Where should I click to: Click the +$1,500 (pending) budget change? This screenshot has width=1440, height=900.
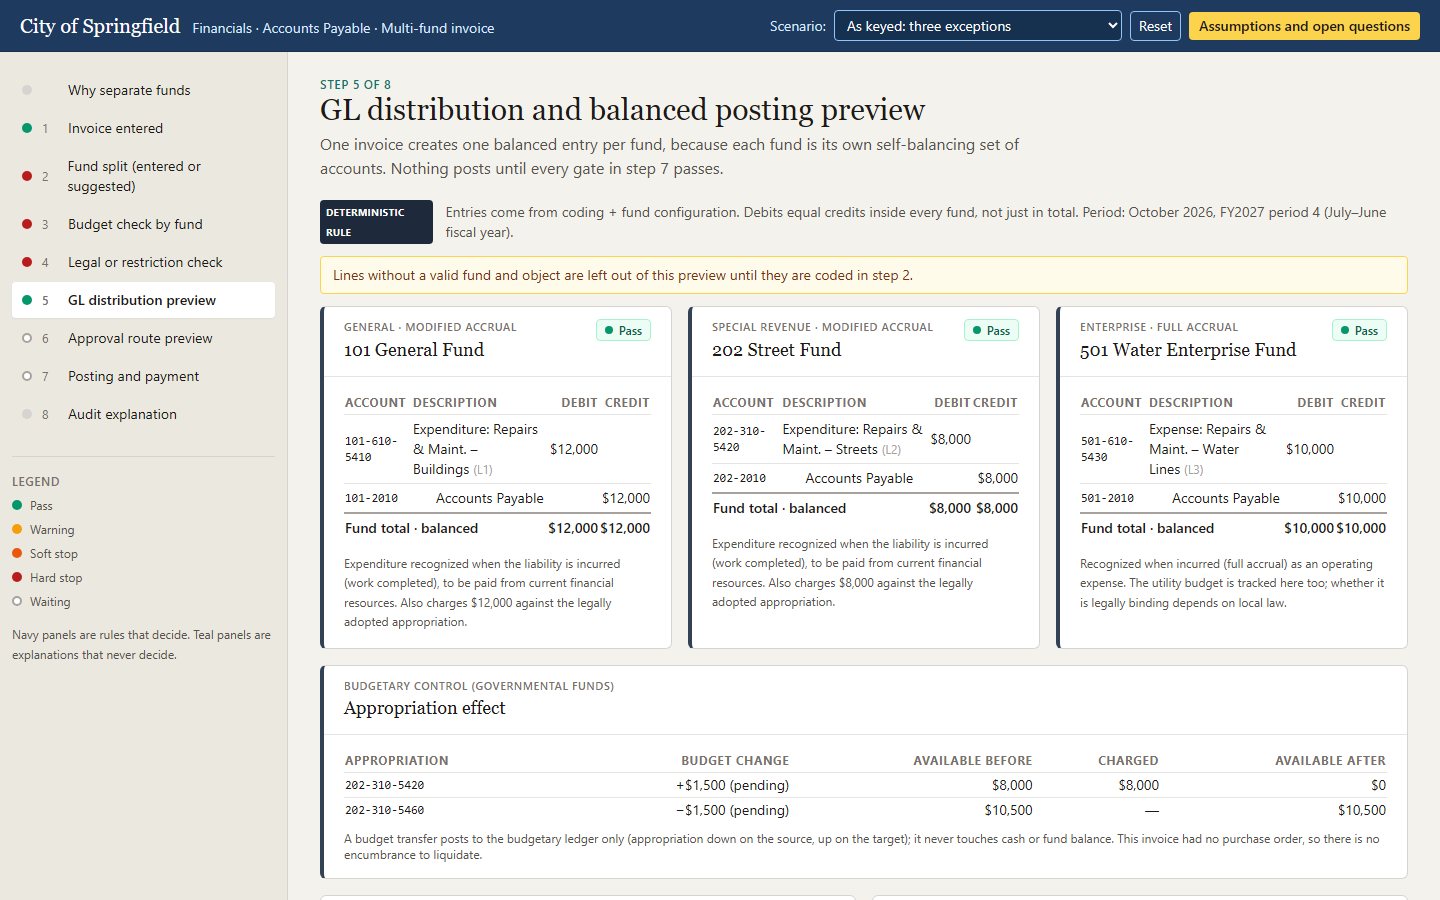(x=732, y=785)
